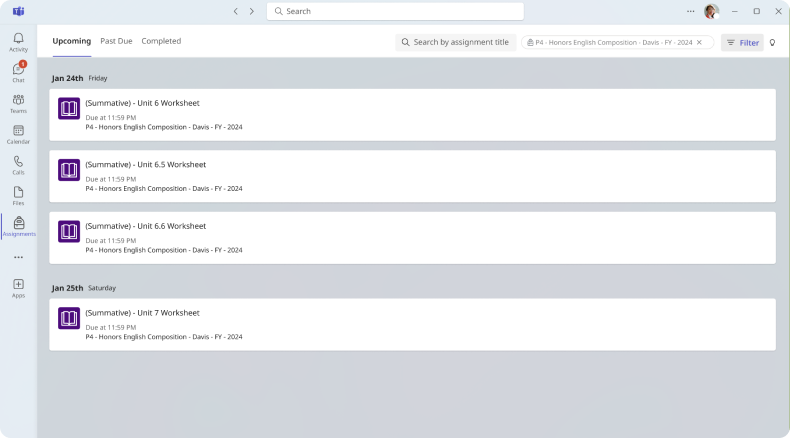790x438 pixels.
Task: Click the Jan 24th date heading
Action: 67,78
